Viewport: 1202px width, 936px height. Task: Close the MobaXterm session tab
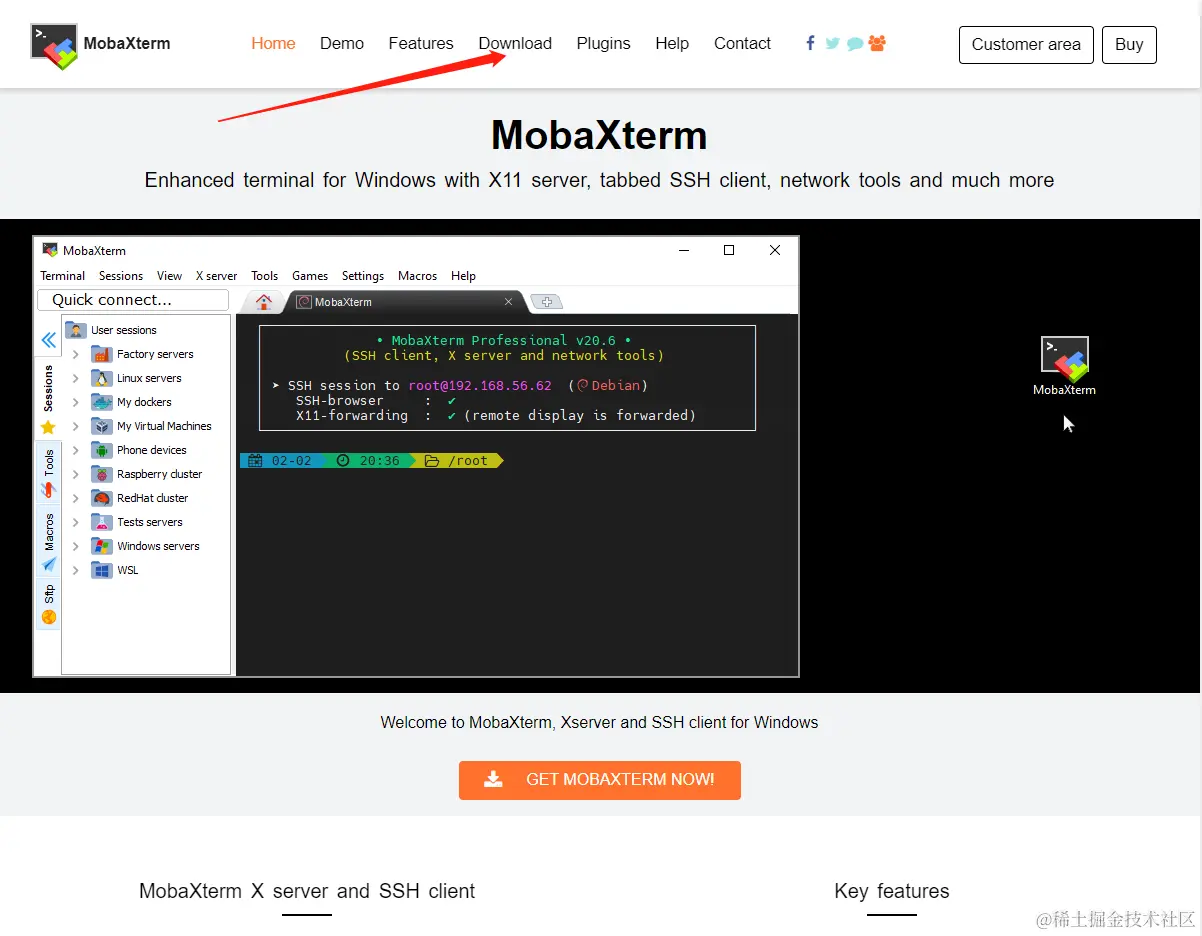tap(508, 301)
